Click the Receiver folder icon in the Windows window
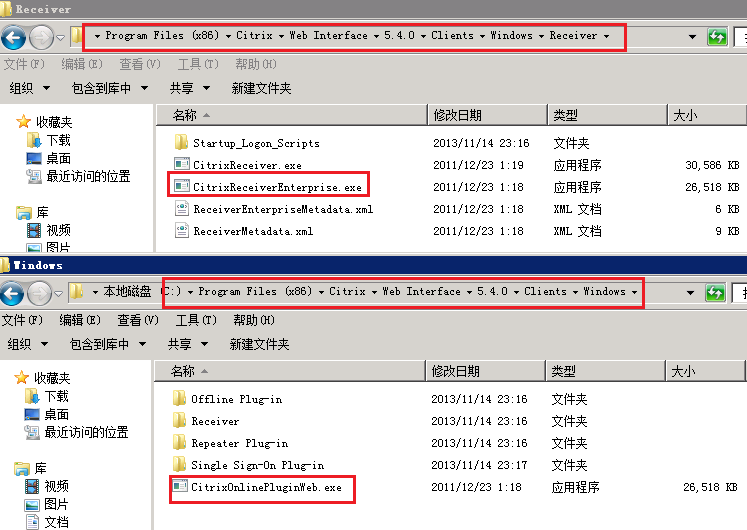 click(179, 420)
